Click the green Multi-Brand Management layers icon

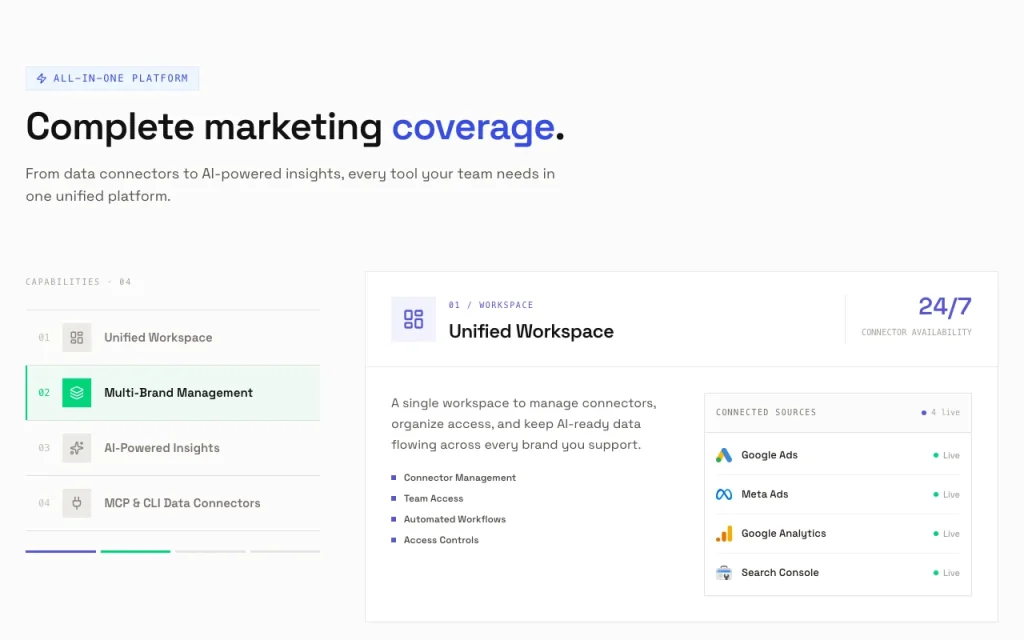coord(76,392)
